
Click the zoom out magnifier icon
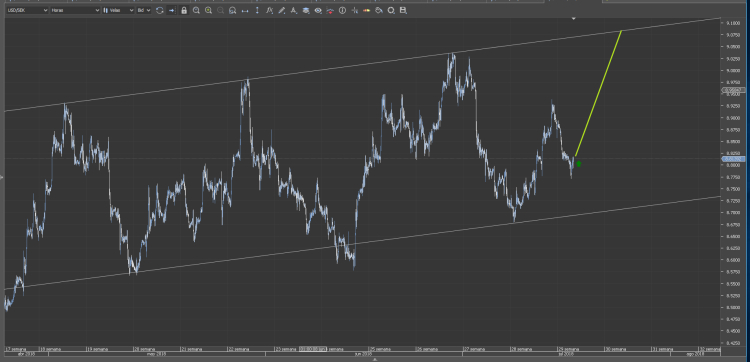pyautogui.click(x=196, y=10)
